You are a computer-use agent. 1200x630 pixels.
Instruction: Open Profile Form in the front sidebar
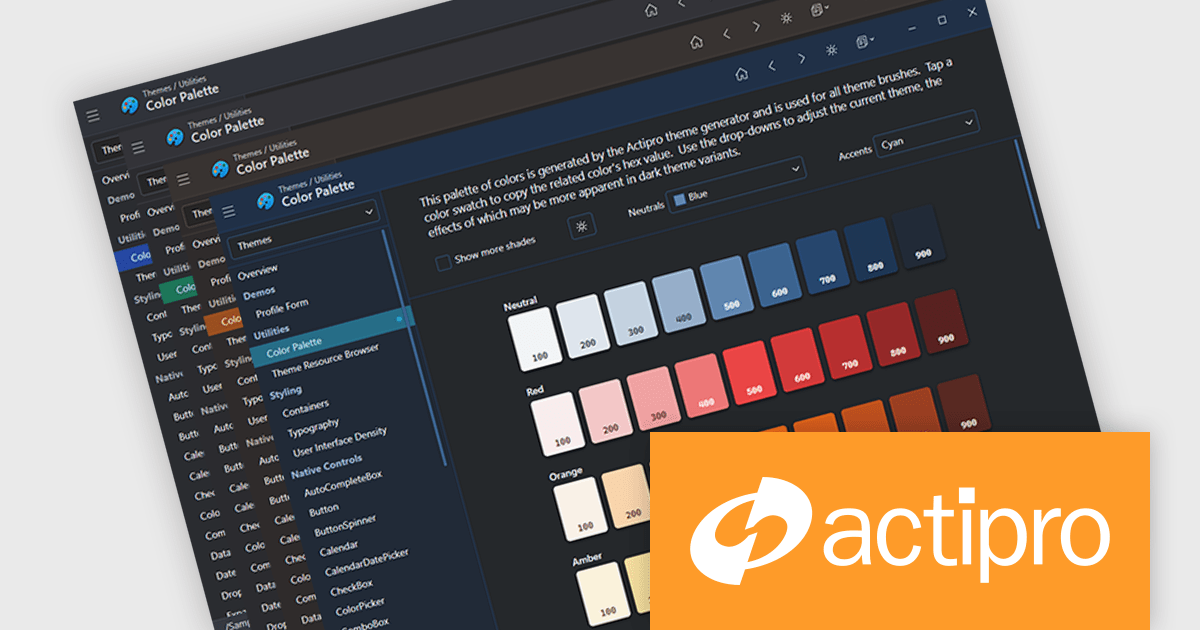click(282, 308)
